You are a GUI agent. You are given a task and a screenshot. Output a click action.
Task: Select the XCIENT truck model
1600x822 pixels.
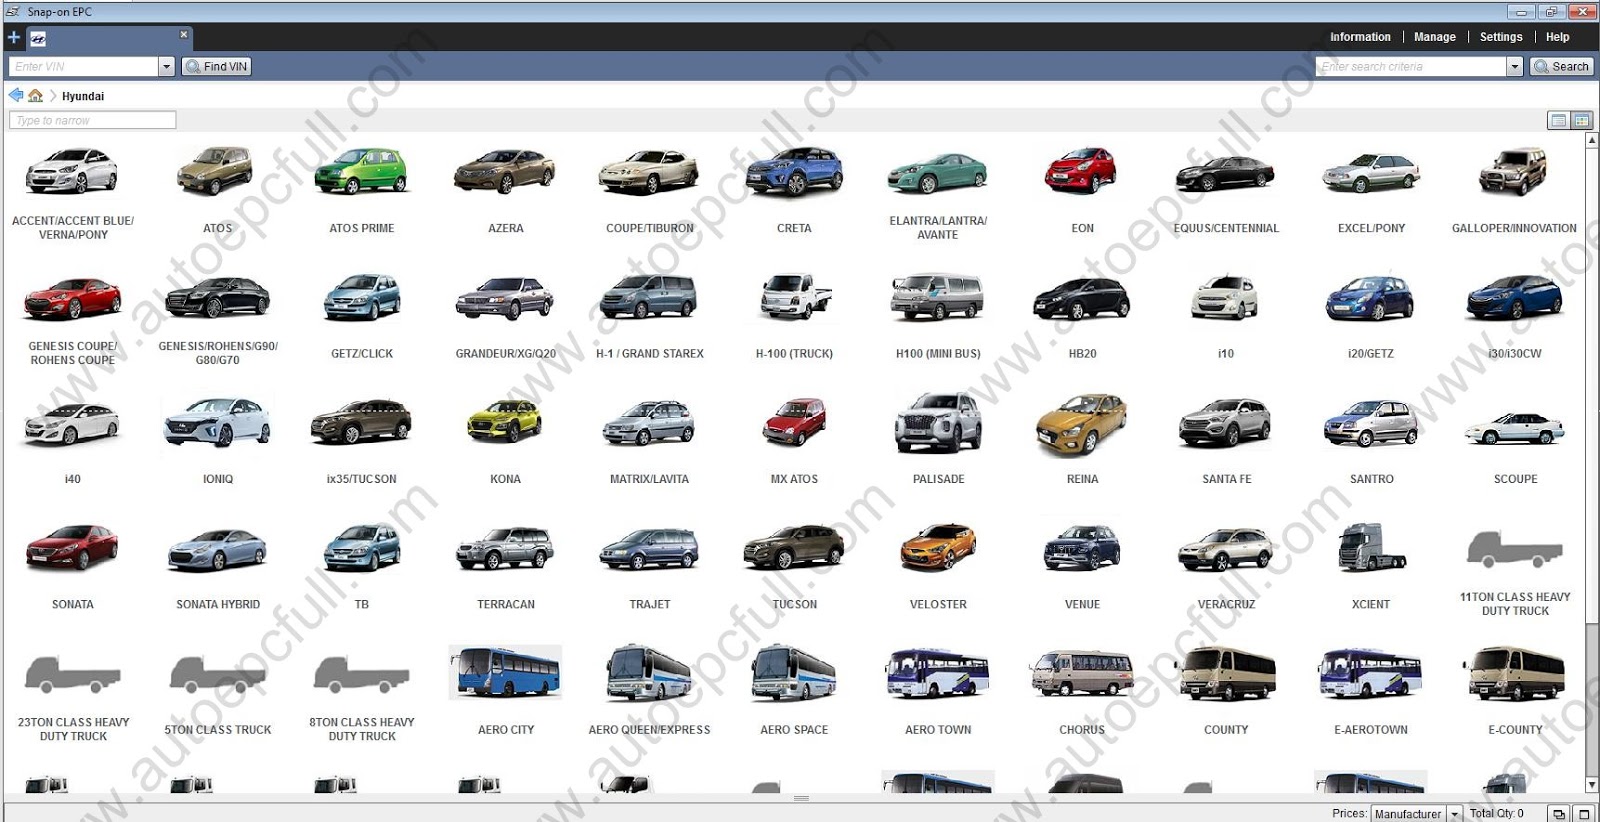[x=1371, y=565]
